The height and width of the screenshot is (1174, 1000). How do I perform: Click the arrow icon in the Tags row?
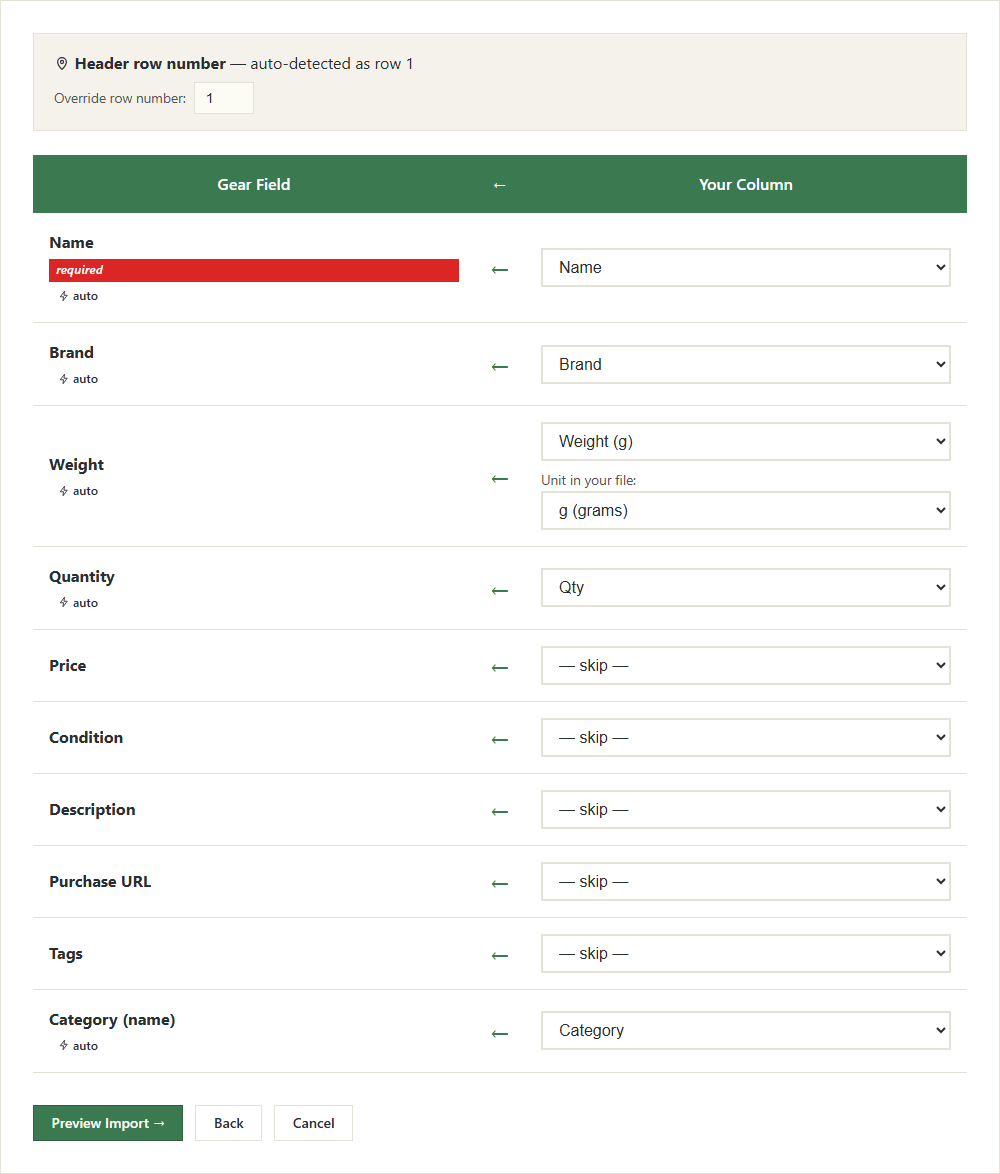tap(500, 955)
